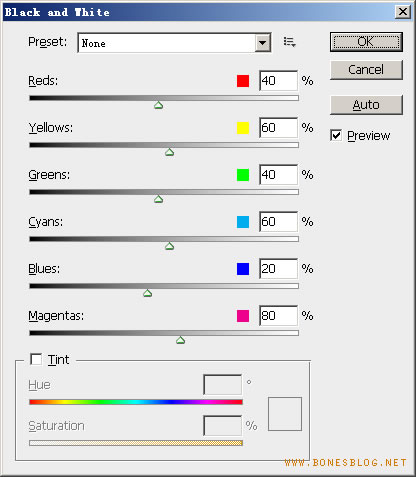Click the tint color preview box
The width and height of the screenshot is (416, 477).
(x=285, y=414)
